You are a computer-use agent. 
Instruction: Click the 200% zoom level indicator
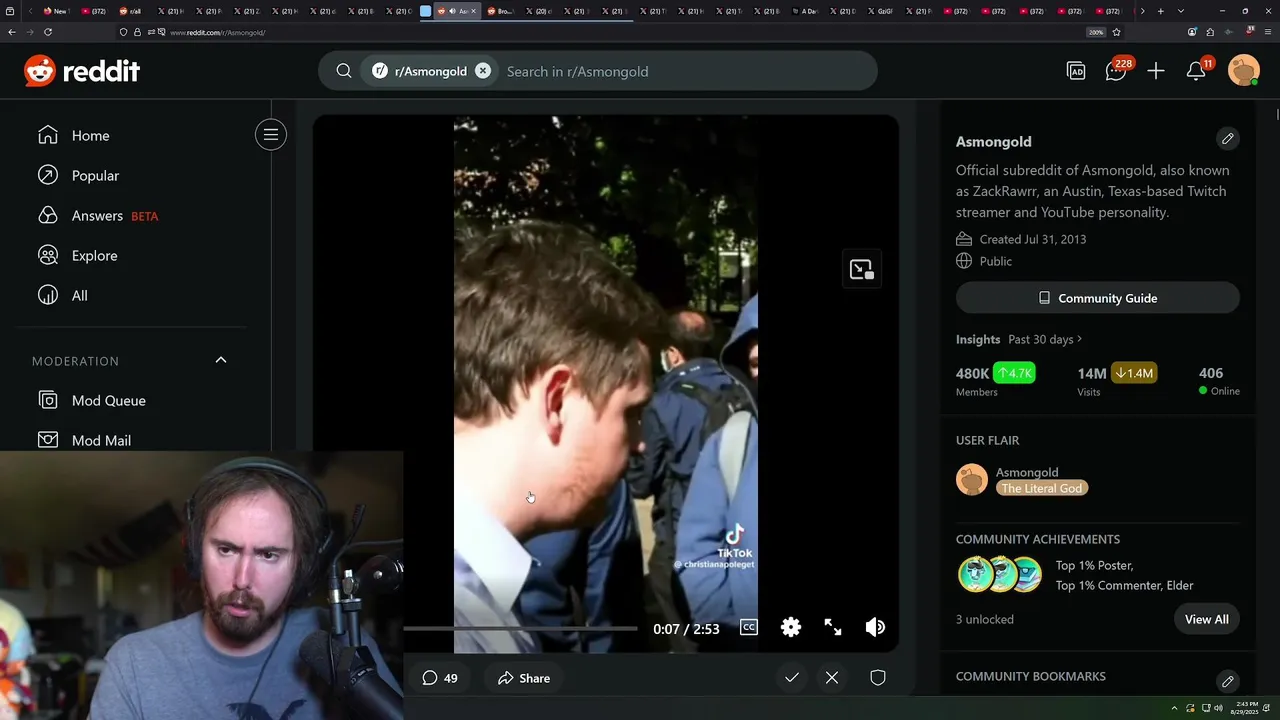tap(1096, 32)
